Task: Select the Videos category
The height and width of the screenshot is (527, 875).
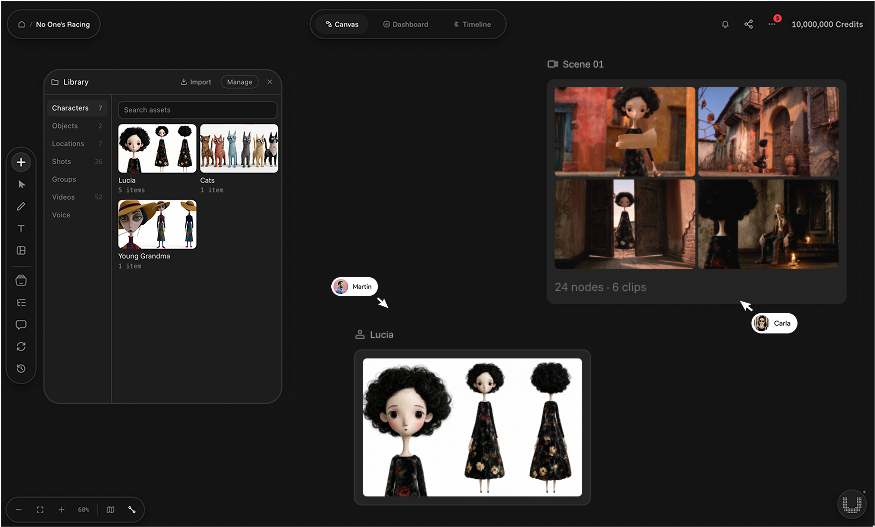Action: click(77, 197)
